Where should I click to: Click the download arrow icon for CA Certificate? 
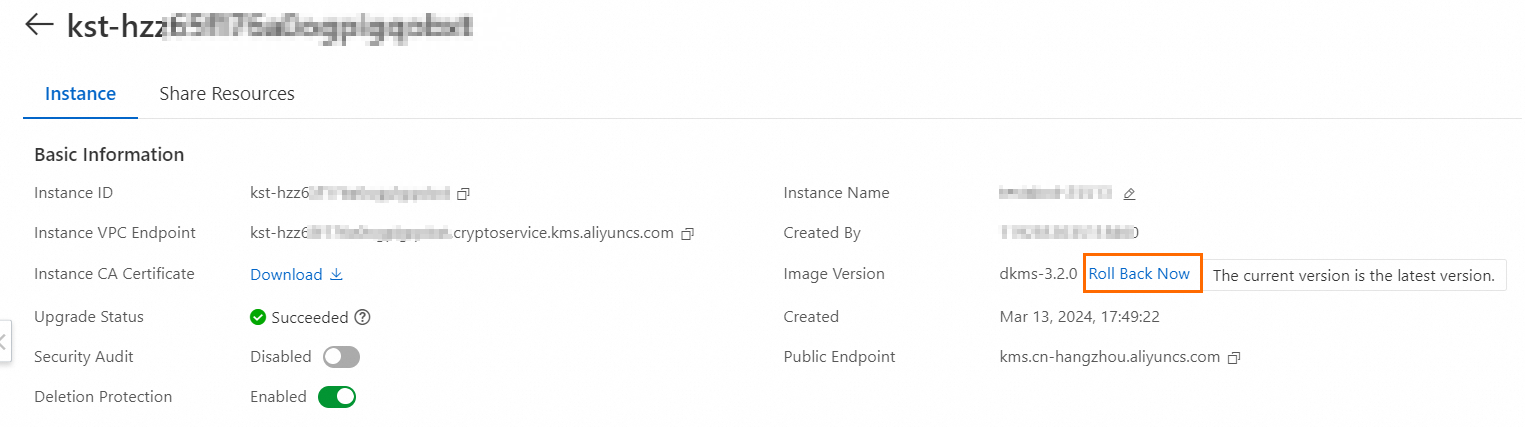(x=336, y=275)
